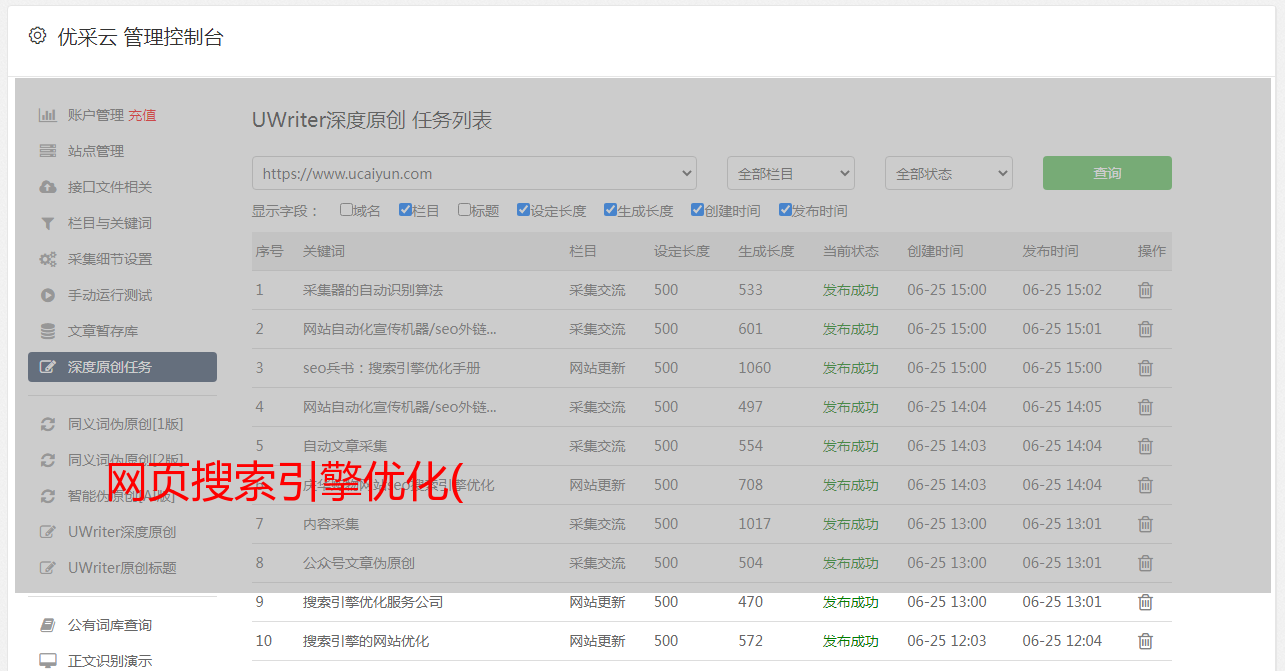Open 账户管理 in the sidebar
This screenshot has height=671, width=1285.
[x=96, y=115]
